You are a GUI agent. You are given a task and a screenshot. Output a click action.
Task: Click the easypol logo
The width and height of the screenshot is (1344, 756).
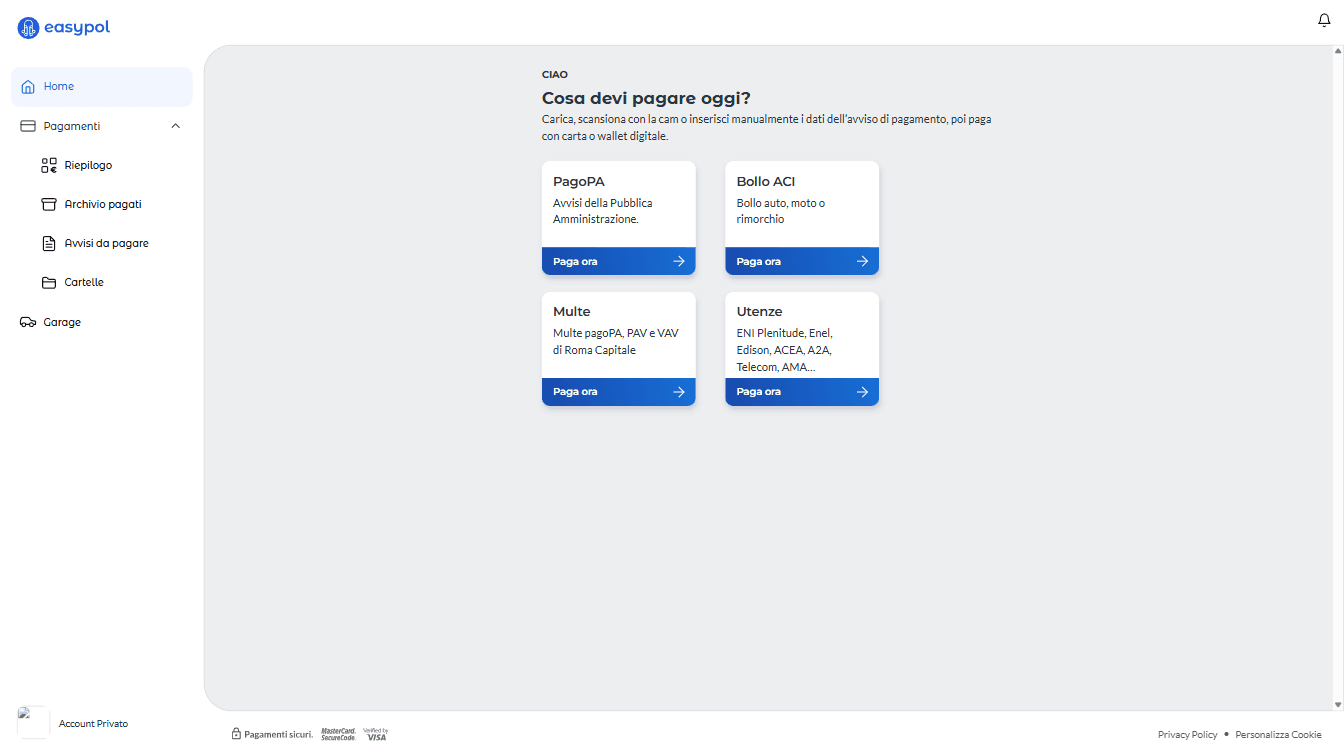click(64, 28)
